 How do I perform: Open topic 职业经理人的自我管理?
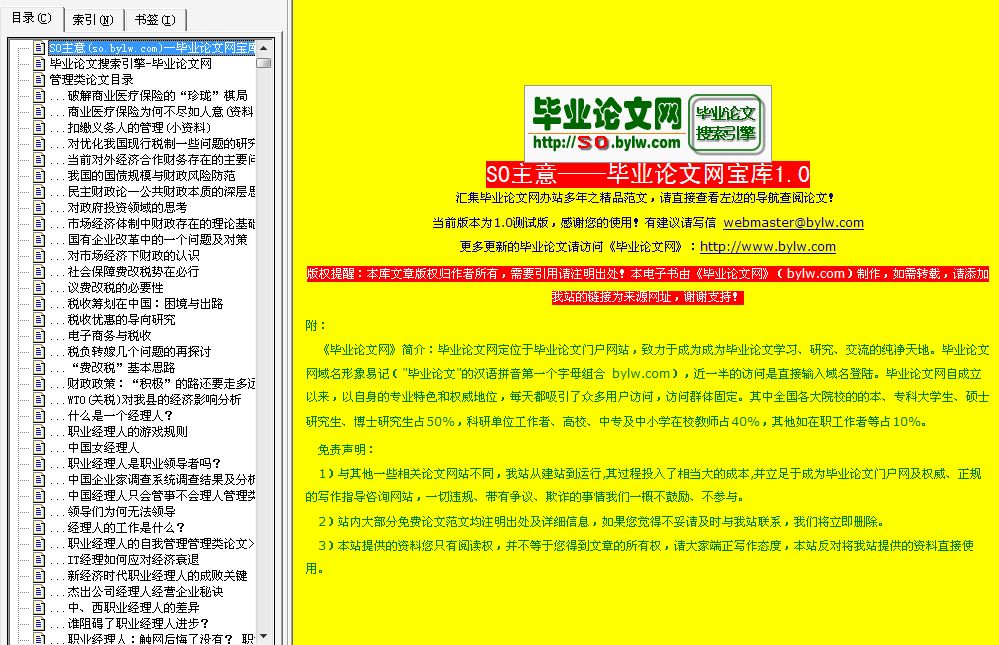click(152, 544)
